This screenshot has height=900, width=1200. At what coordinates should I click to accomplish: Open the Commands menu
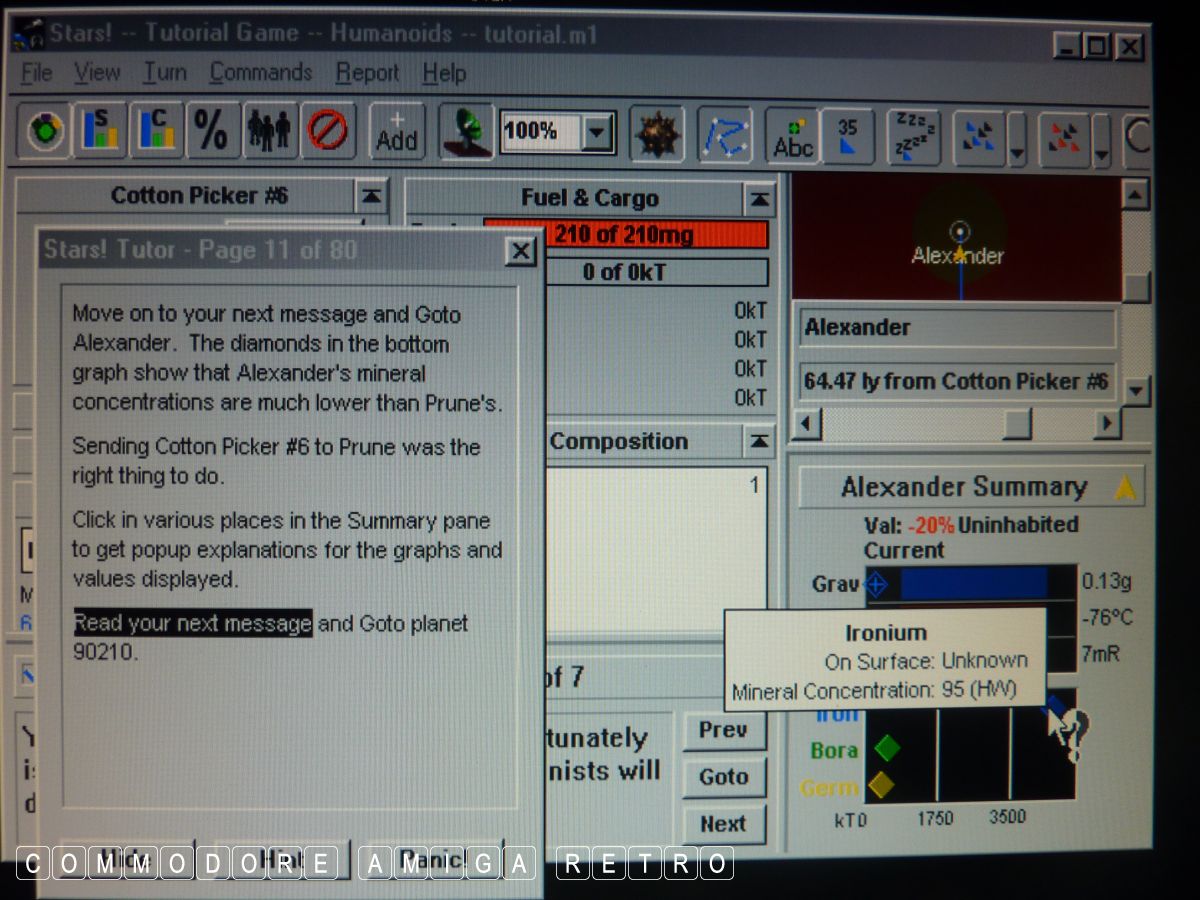coord(261,73)
